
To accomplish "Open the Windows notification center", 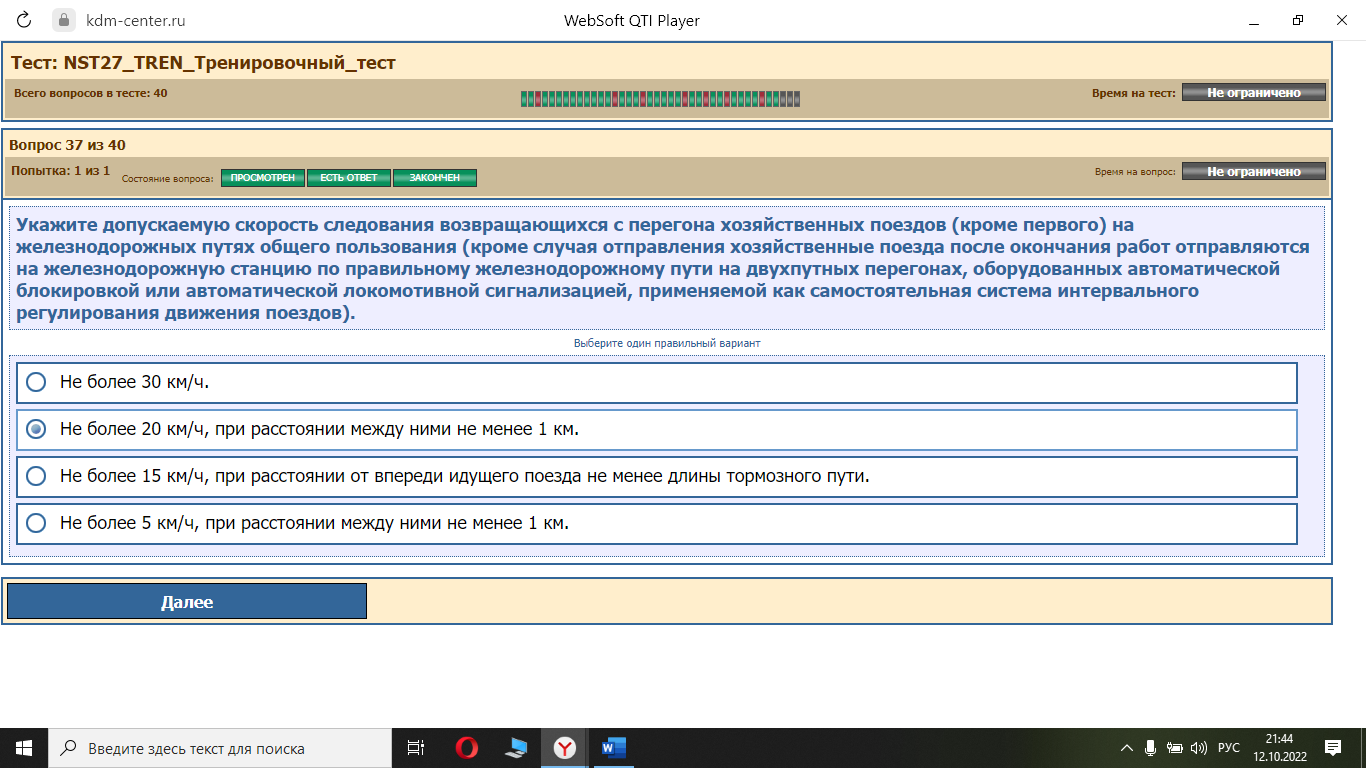I will tap(1333, 748).
